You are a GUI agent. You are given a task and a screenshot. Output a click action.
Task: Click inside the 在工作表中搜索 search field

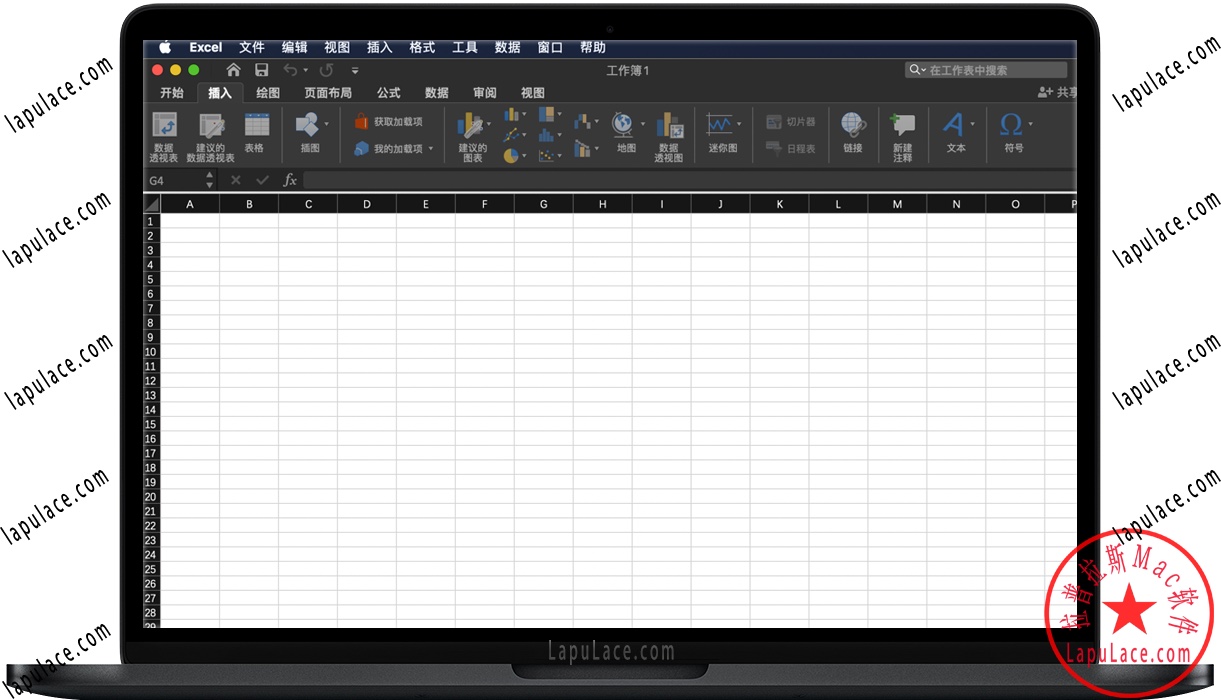tap(985, 69)
